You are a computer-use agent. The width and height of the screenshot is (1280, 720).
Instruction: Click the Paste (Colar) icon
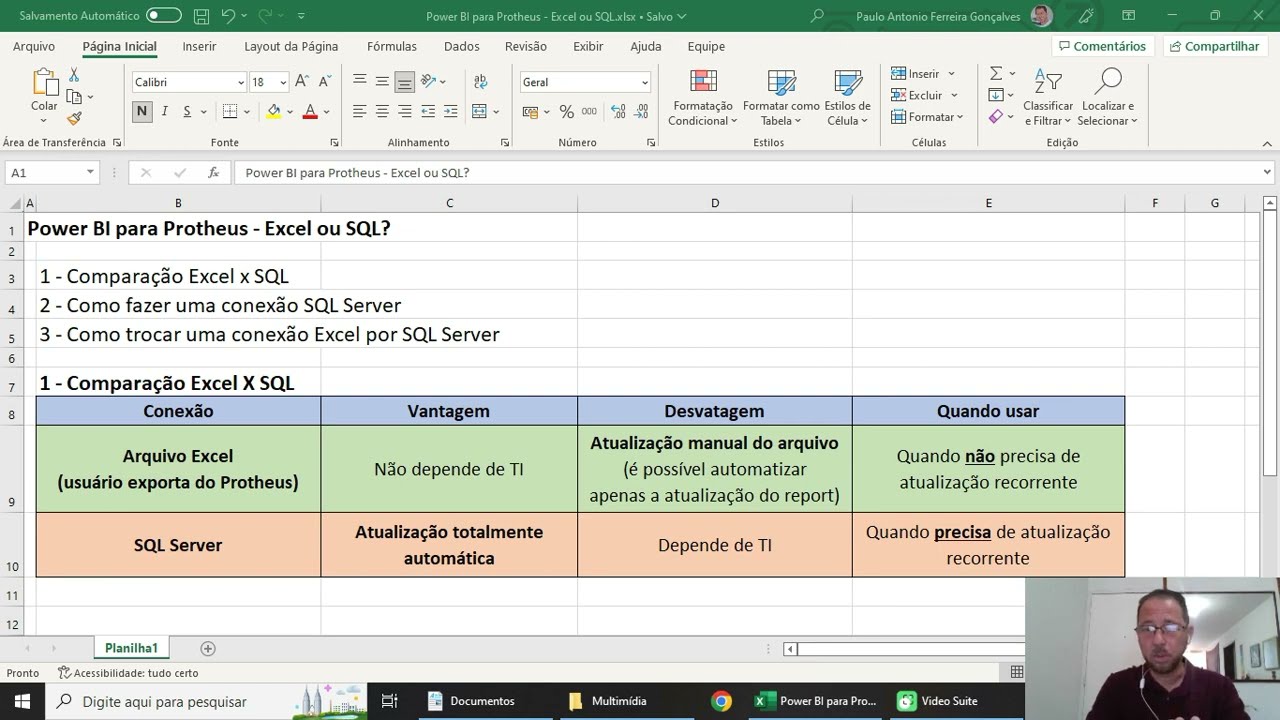tap(44, 82)
